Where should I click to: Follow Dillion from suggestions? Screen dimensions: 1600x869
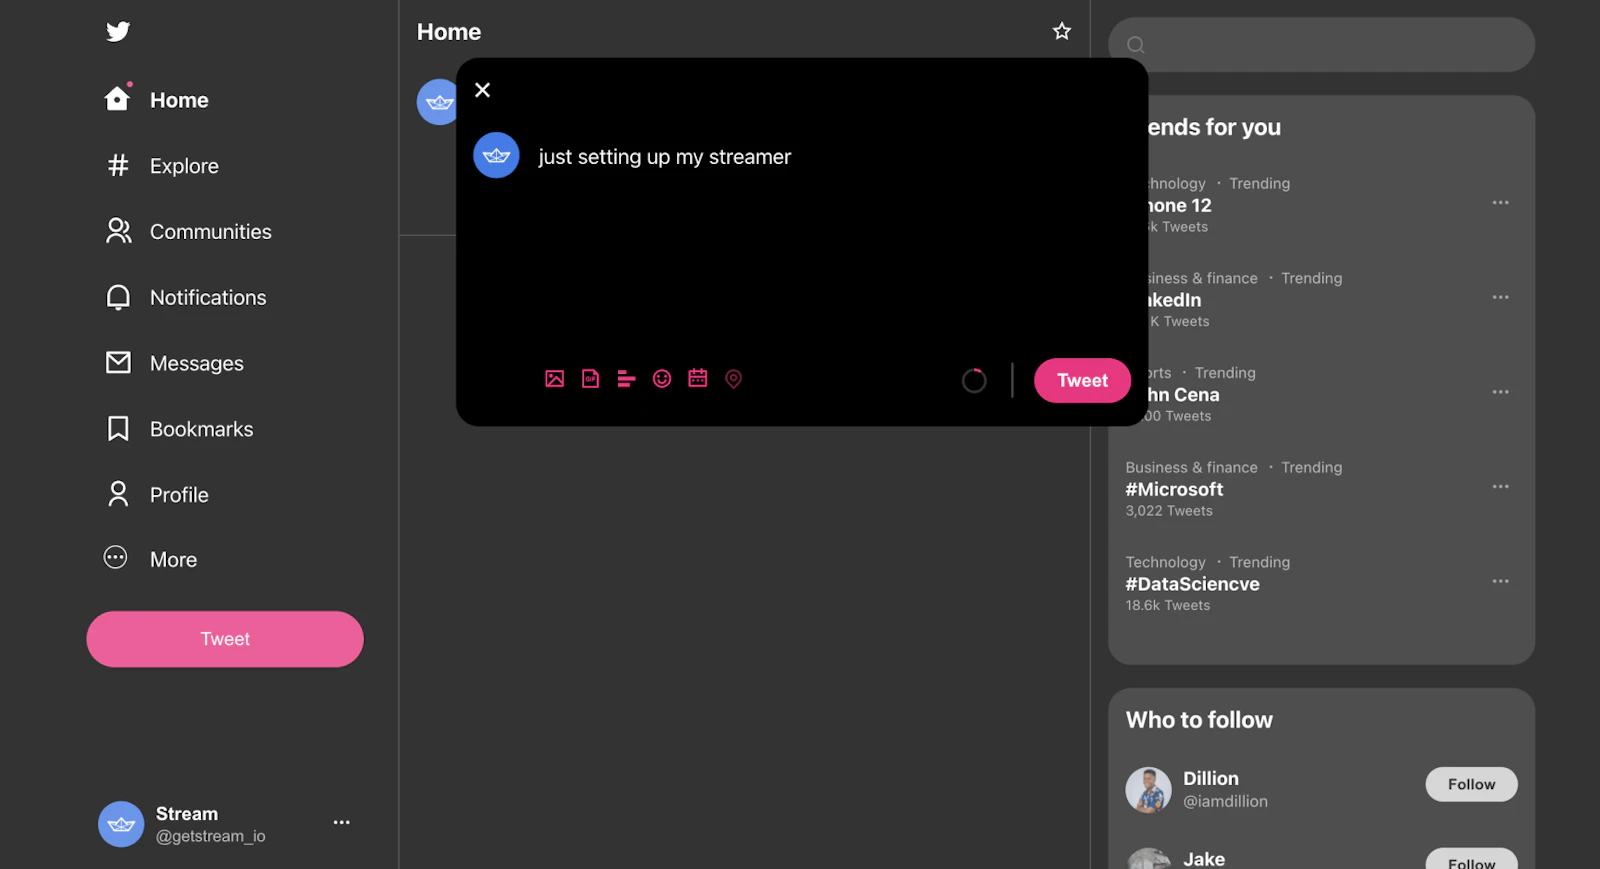(x=1471, y=784)
